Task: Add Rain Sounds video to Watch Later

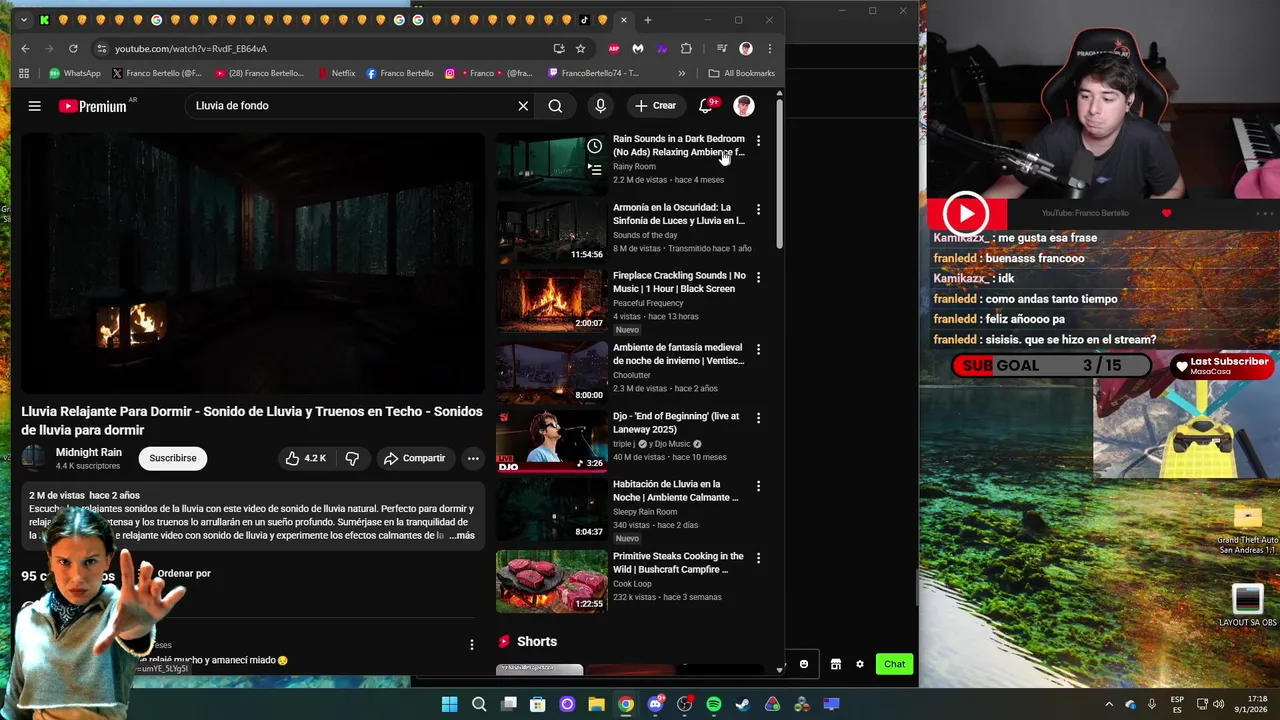Action: point(594,146)
